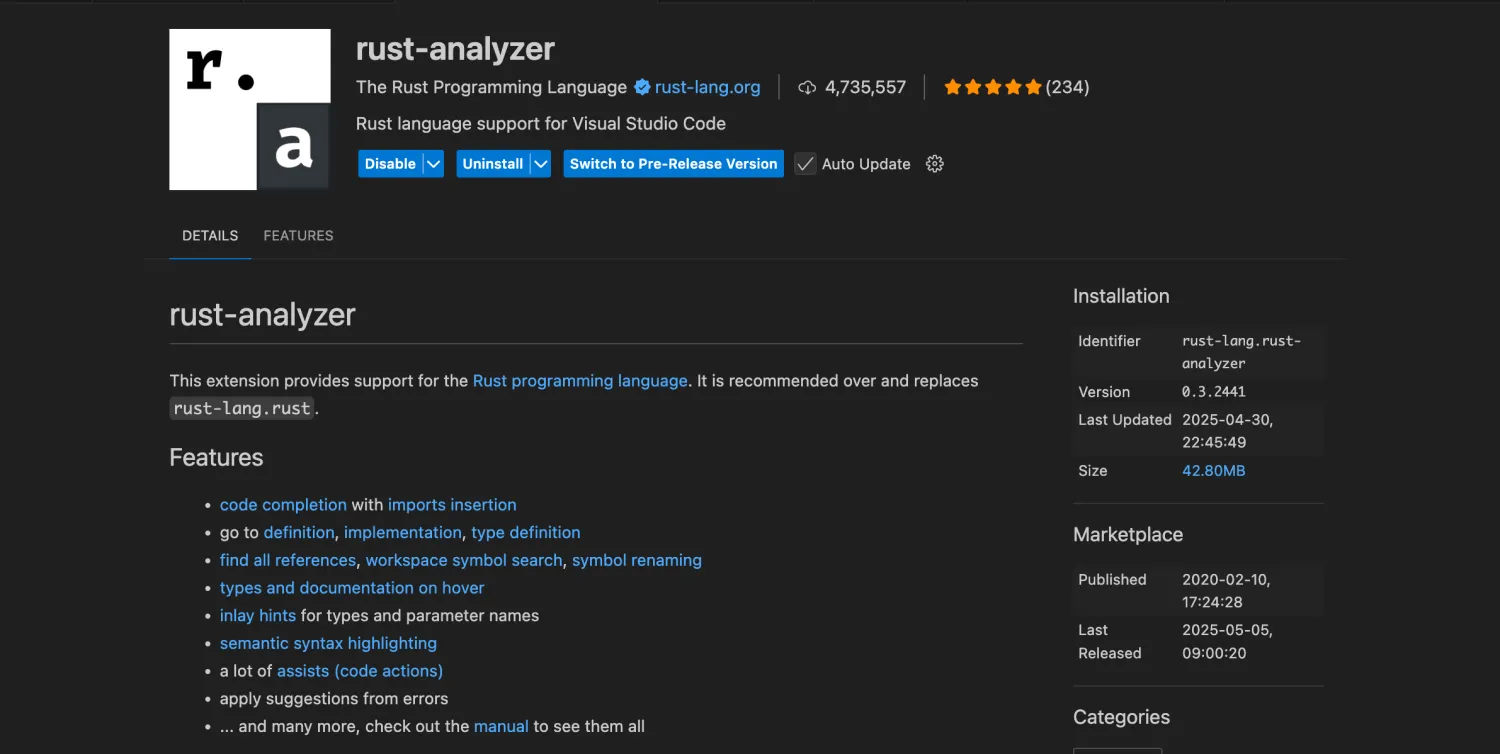The height and width of the screenshot is (754, 1500).
Task: Expand the Uninstall button dropdown arrow
Action: click(x=540, y=164)
